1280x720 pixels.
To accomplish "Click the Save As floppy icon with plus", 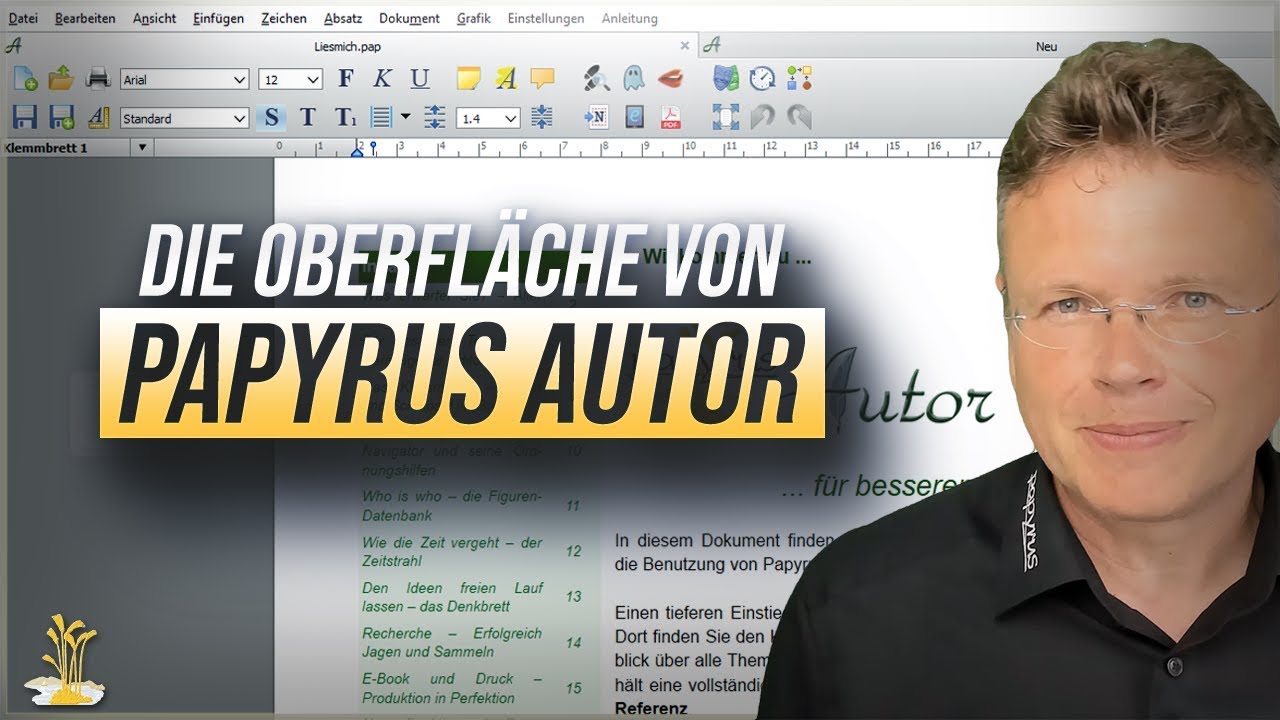I will [x=62, y=117].
